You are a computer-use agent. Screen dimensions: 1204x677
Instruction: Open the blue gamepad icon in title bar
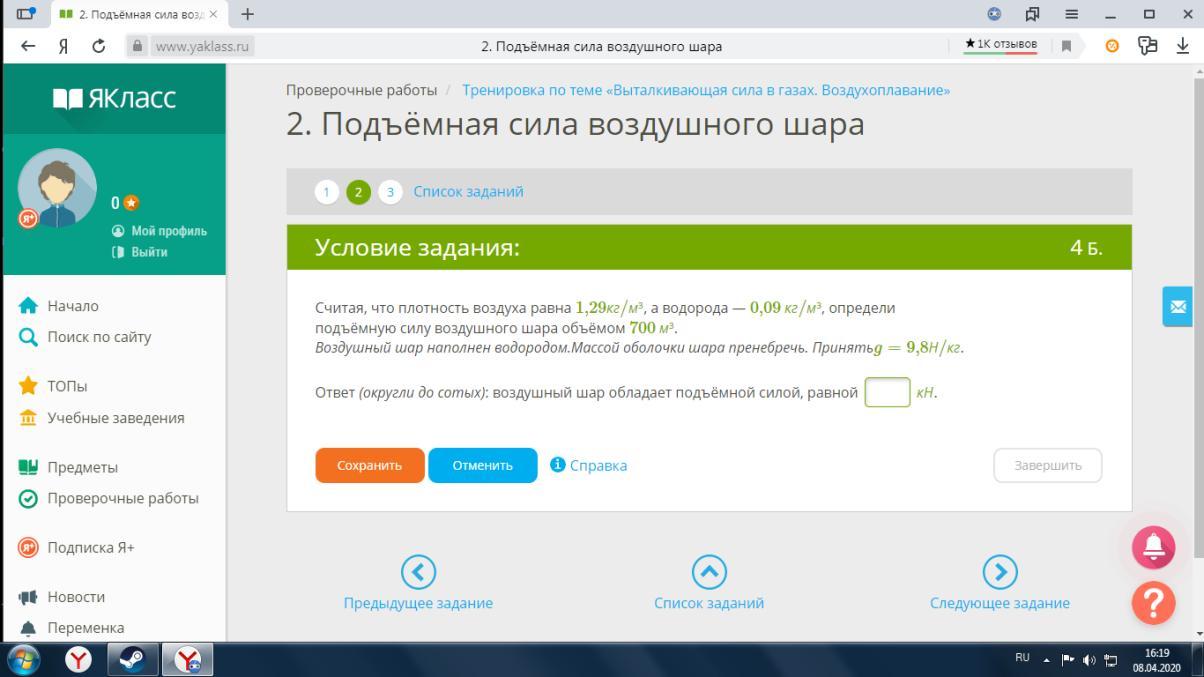click(994, 14)
